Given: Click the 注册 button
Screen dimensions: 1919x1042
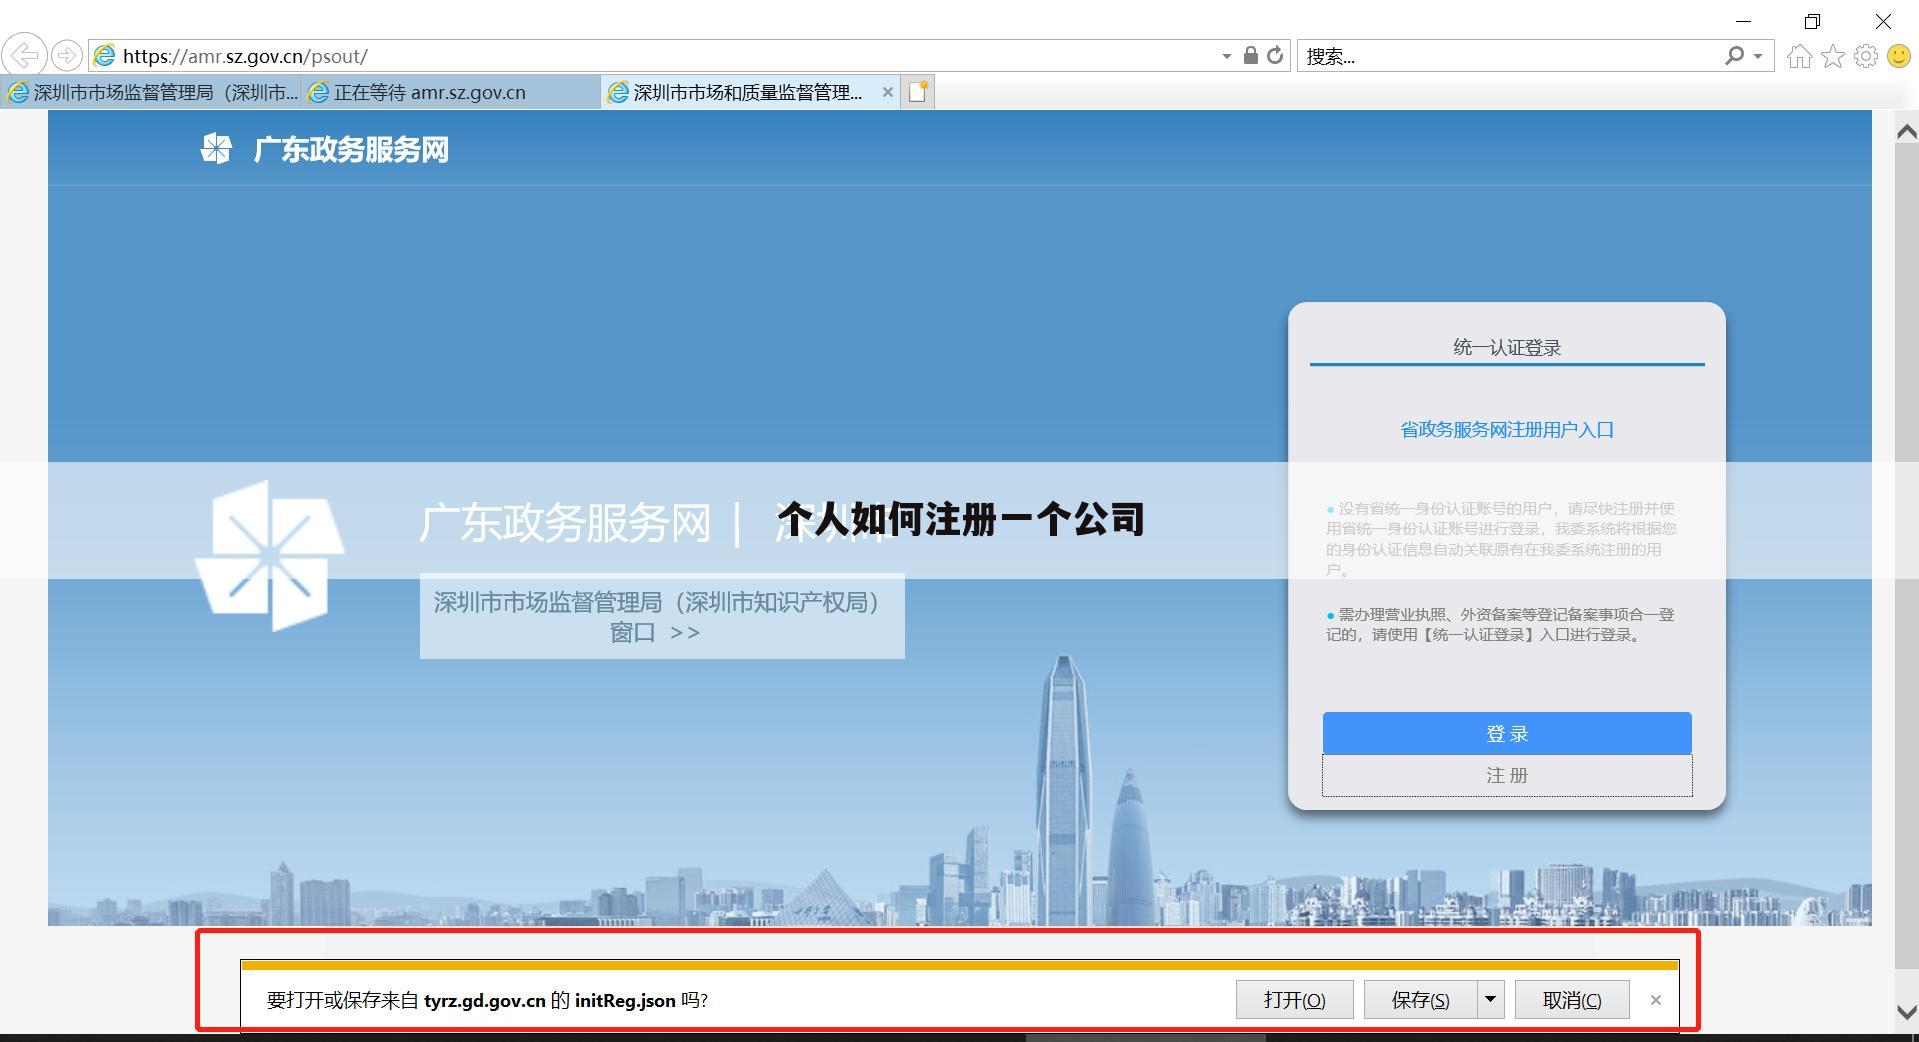Looking at the screenshot, I should pyautogui.click(x=1505, y=775).
